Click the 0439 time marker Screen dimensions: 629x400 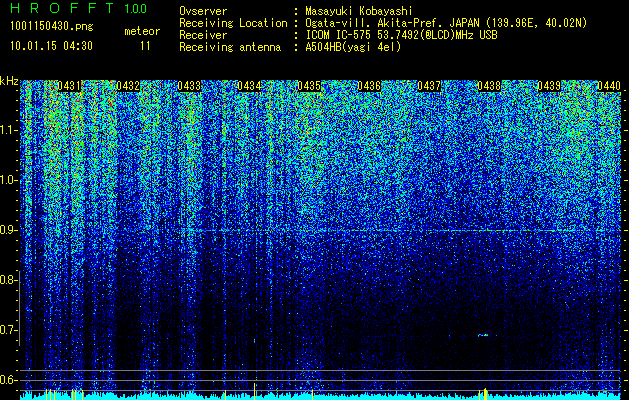coord(549,86)
